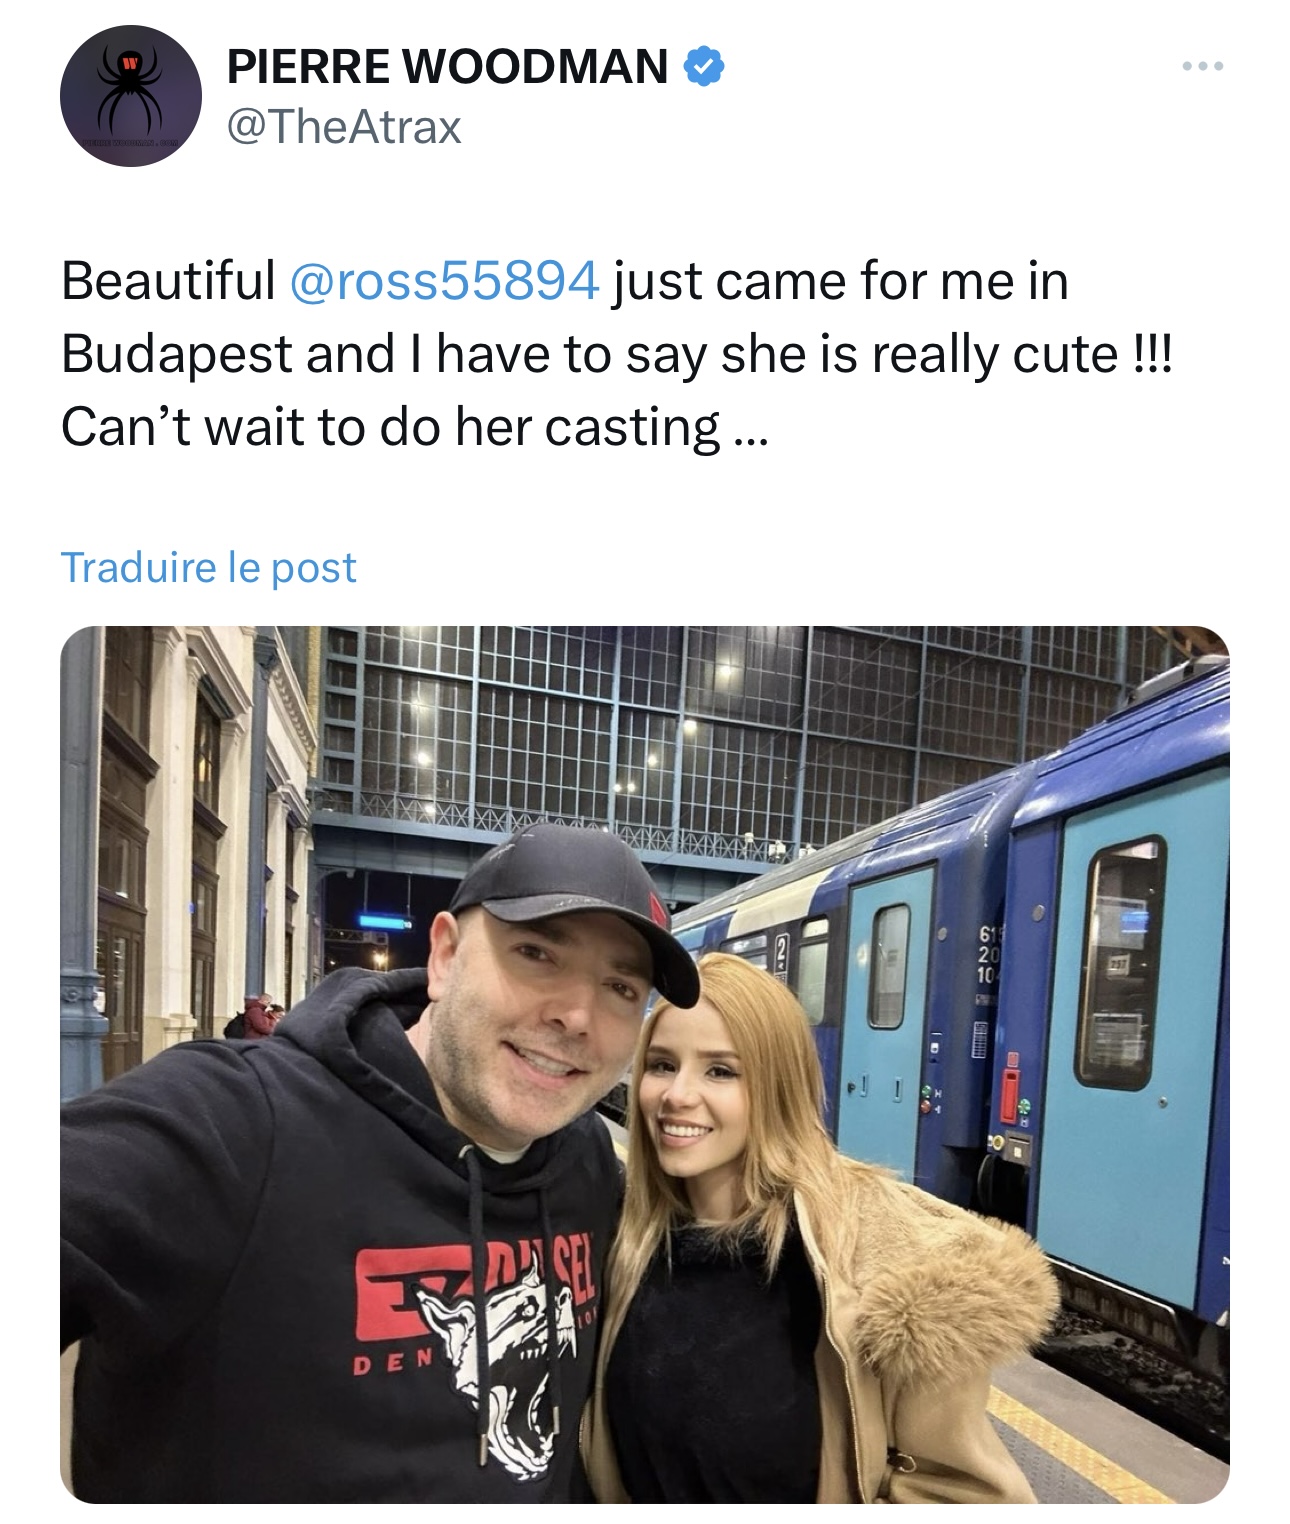
Task: Open the @ross55894 mention
Action: click(x=444, y=281)
